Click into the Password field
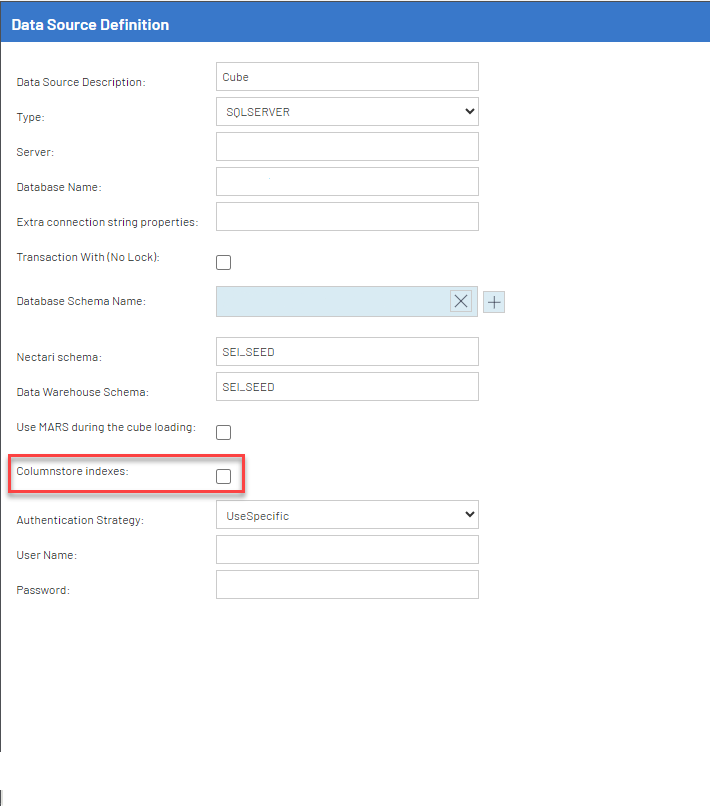The height and width of the screenshot is (806, 710). (347, 585)
